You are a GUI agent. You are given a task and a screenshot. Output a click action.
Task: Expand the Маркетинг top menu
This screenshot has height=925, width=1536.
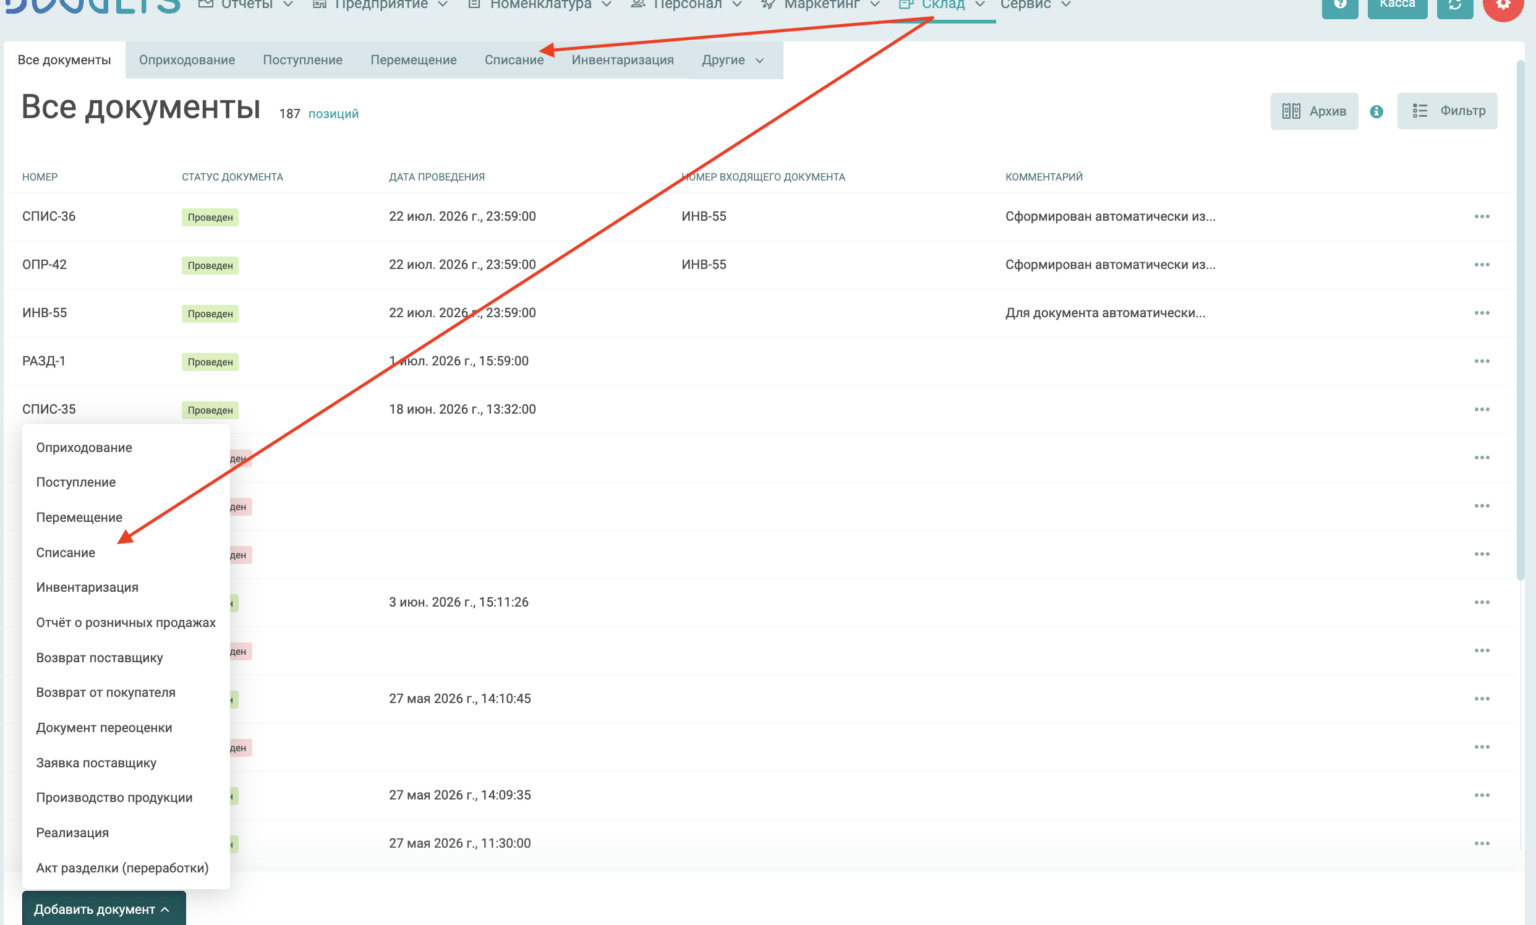(821, 5)
